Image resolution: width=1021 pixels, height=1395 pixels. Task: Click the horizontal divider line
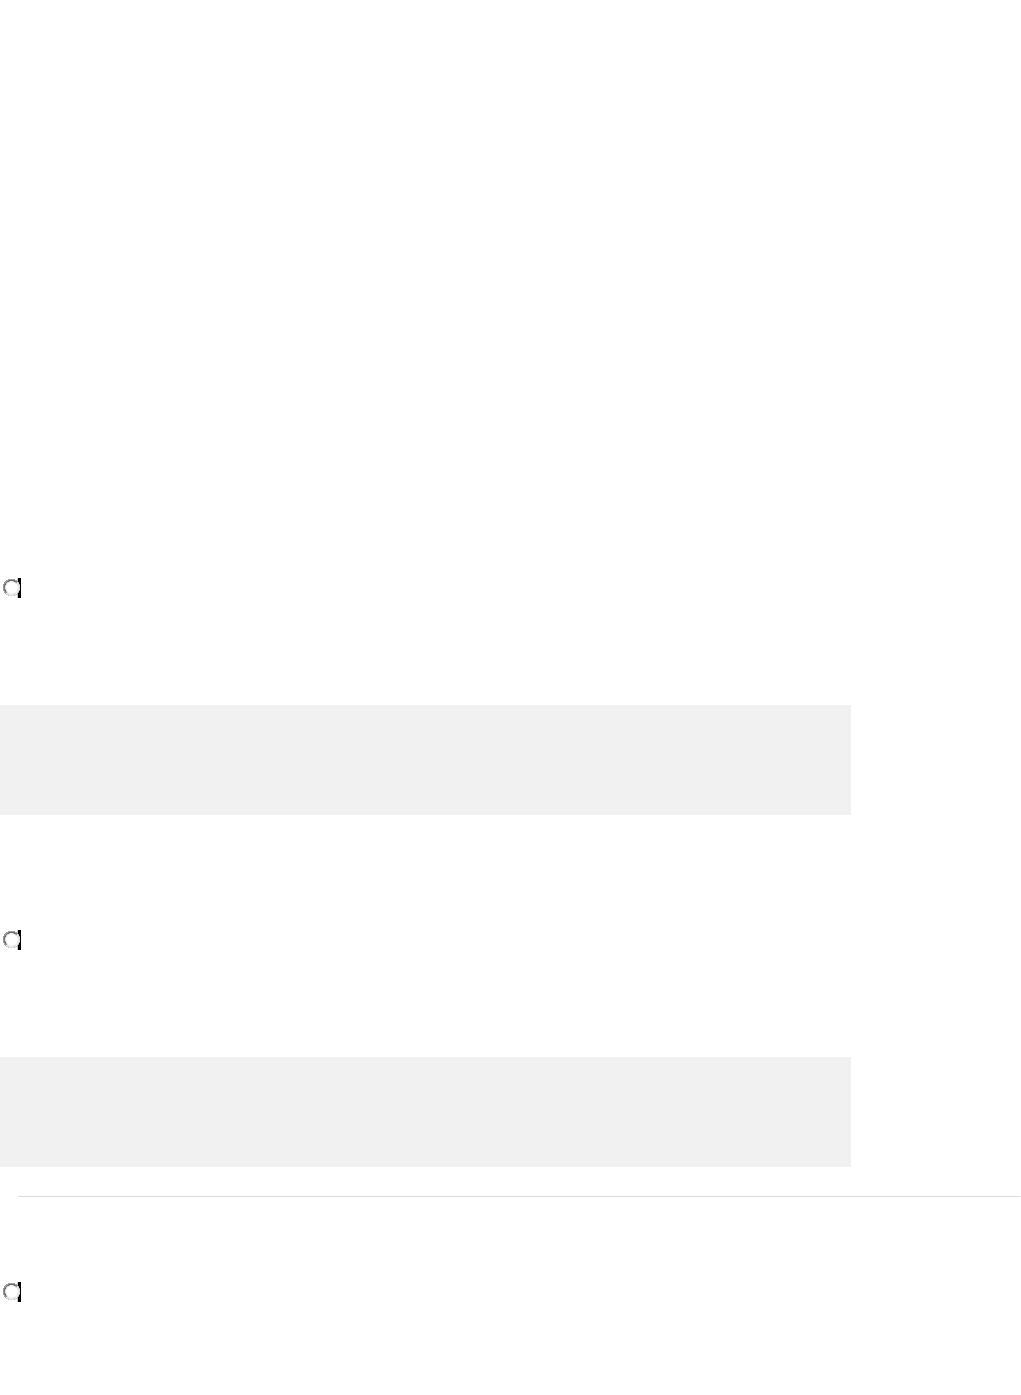(x=518, y=1196)
